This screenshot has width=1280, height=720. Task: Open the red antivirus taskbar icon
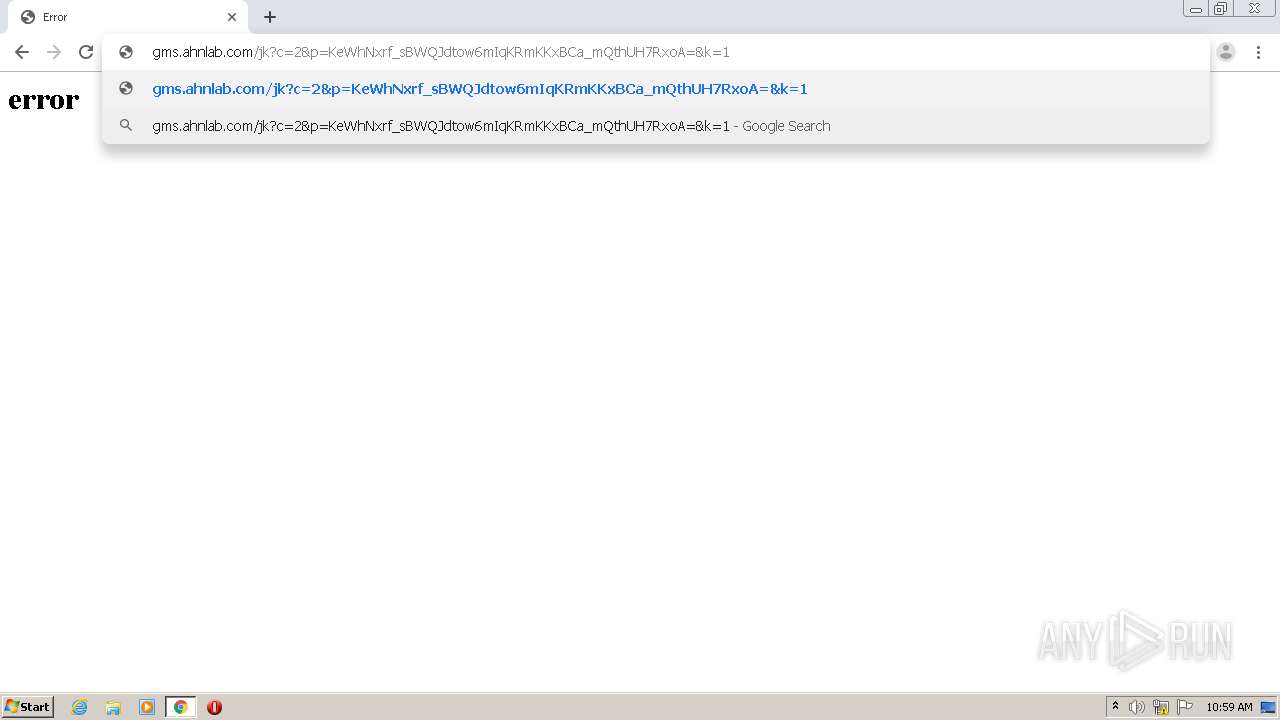214,707
